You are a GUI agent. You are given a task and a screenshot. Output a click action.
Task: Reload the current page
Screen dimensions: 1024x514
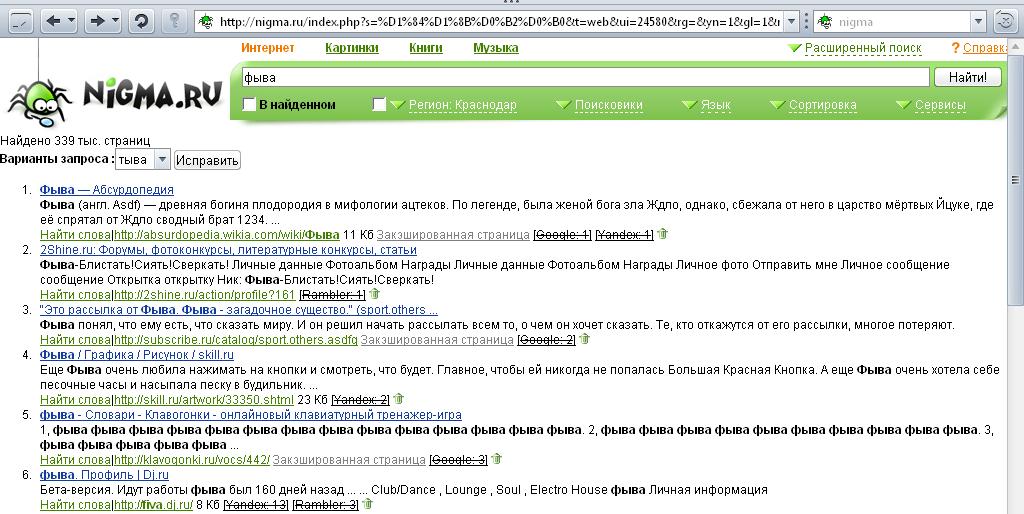(x=140, y=22)
